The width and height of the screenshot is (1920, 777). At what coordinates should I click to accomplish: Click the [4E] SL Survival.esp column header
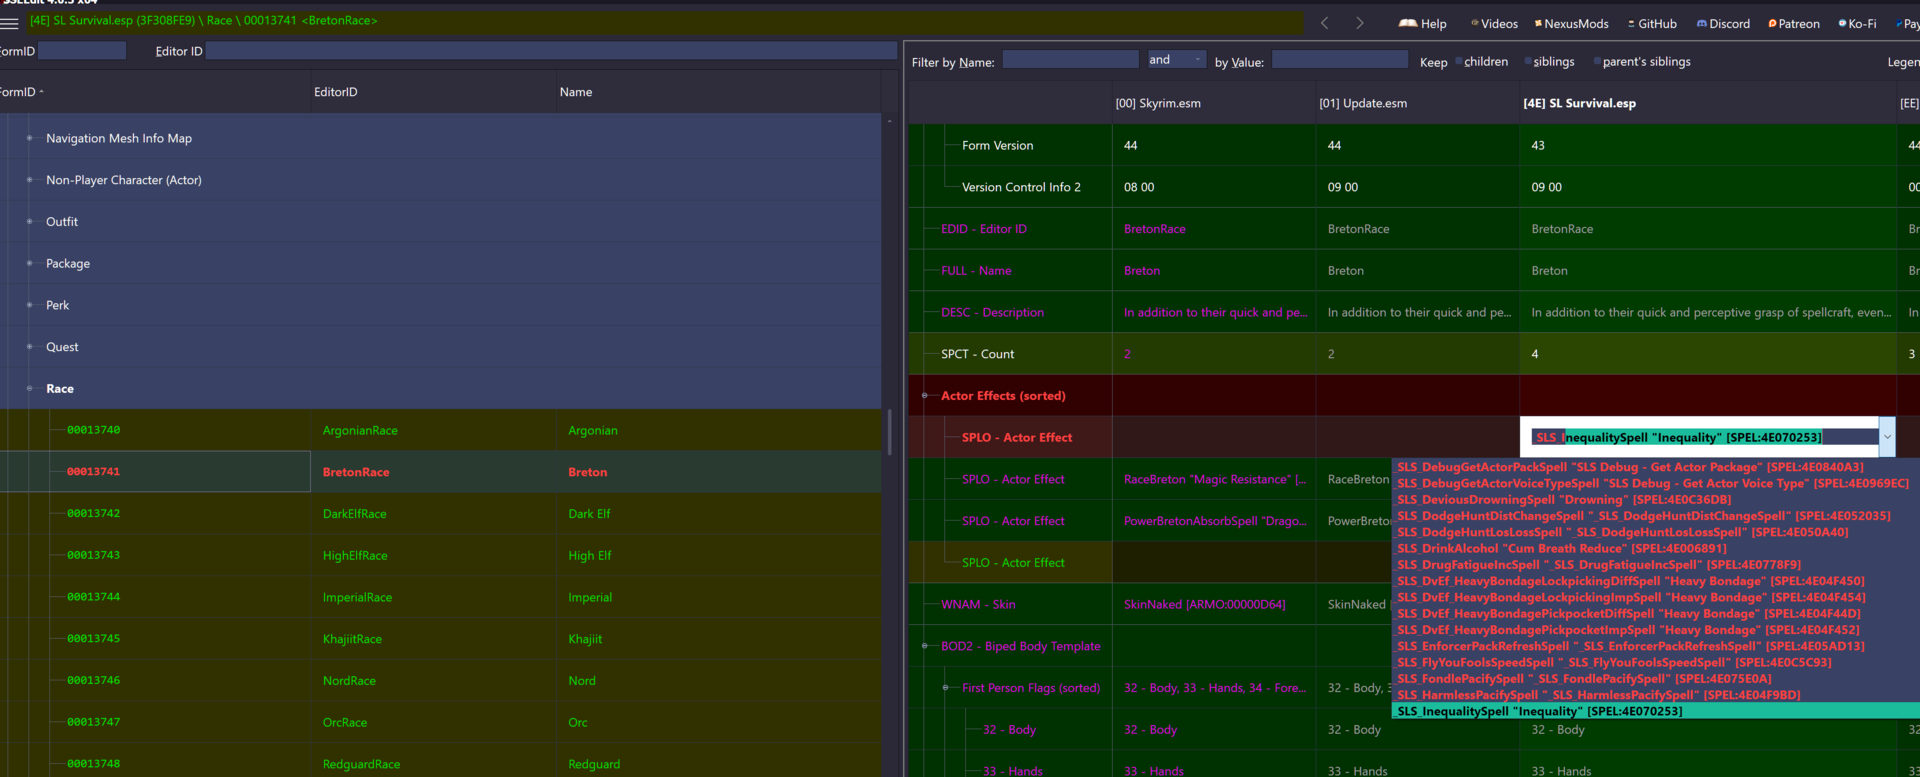(x=1707, y=103)
